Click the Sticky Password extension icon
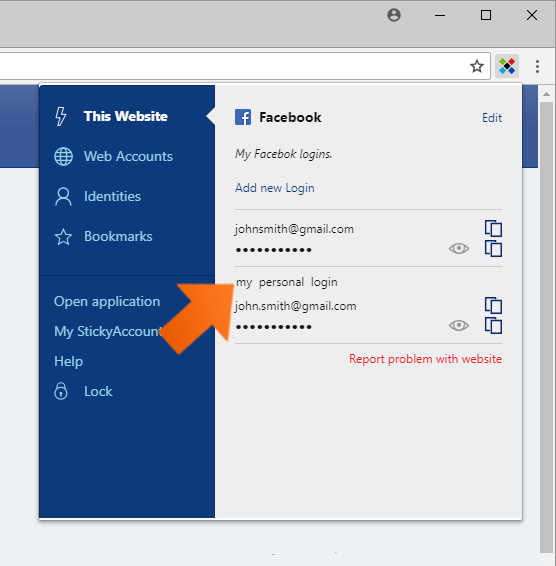 tap(507, 66)
